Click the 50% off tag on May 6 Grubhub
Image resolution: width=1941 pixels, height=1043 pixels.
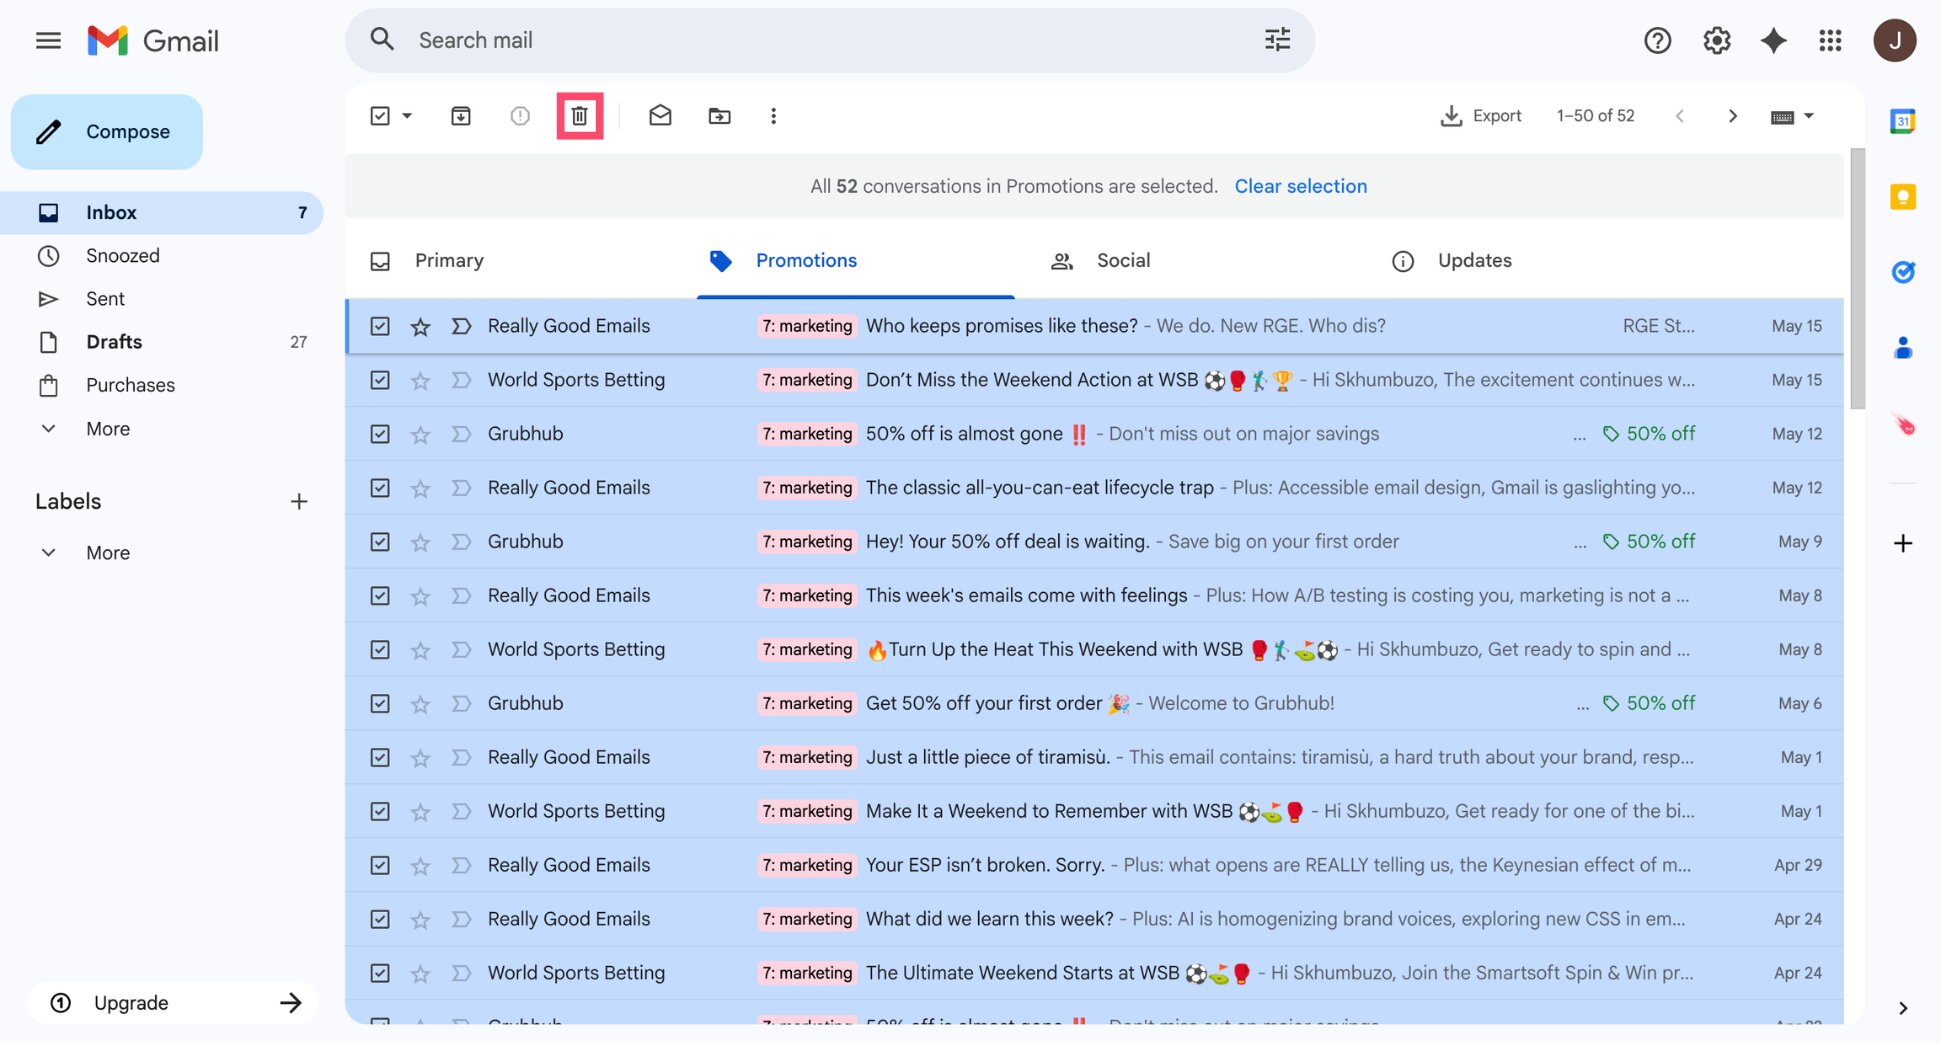(1649, 704)
